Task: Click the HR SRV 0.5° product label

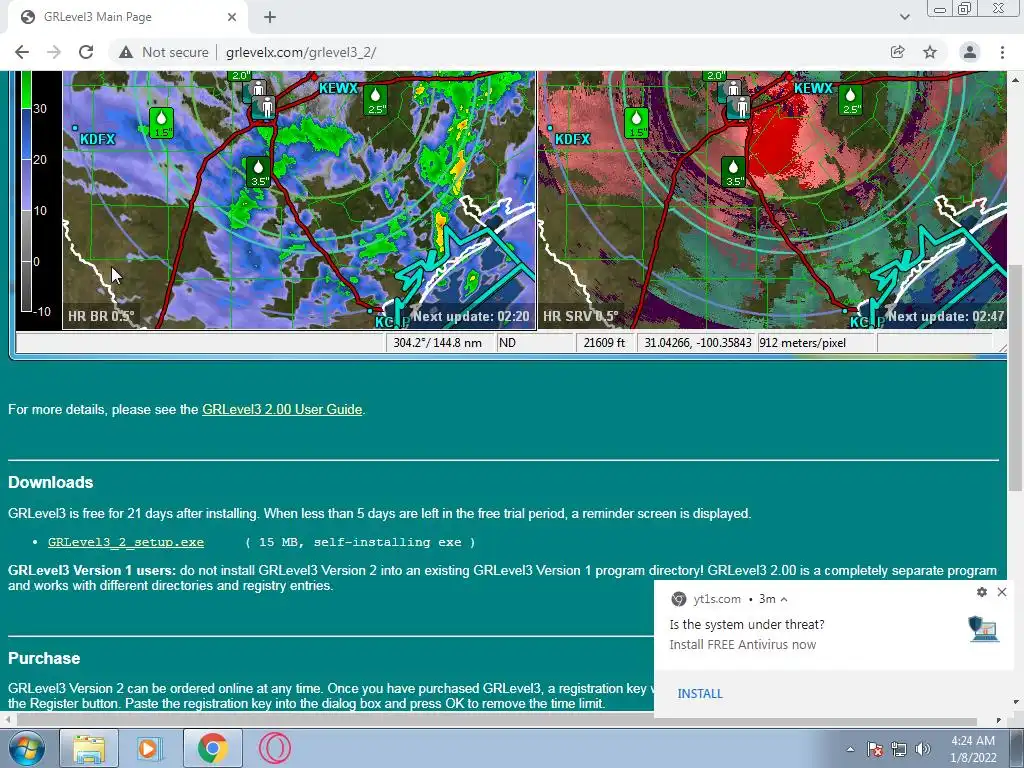Action: point(581,316)
